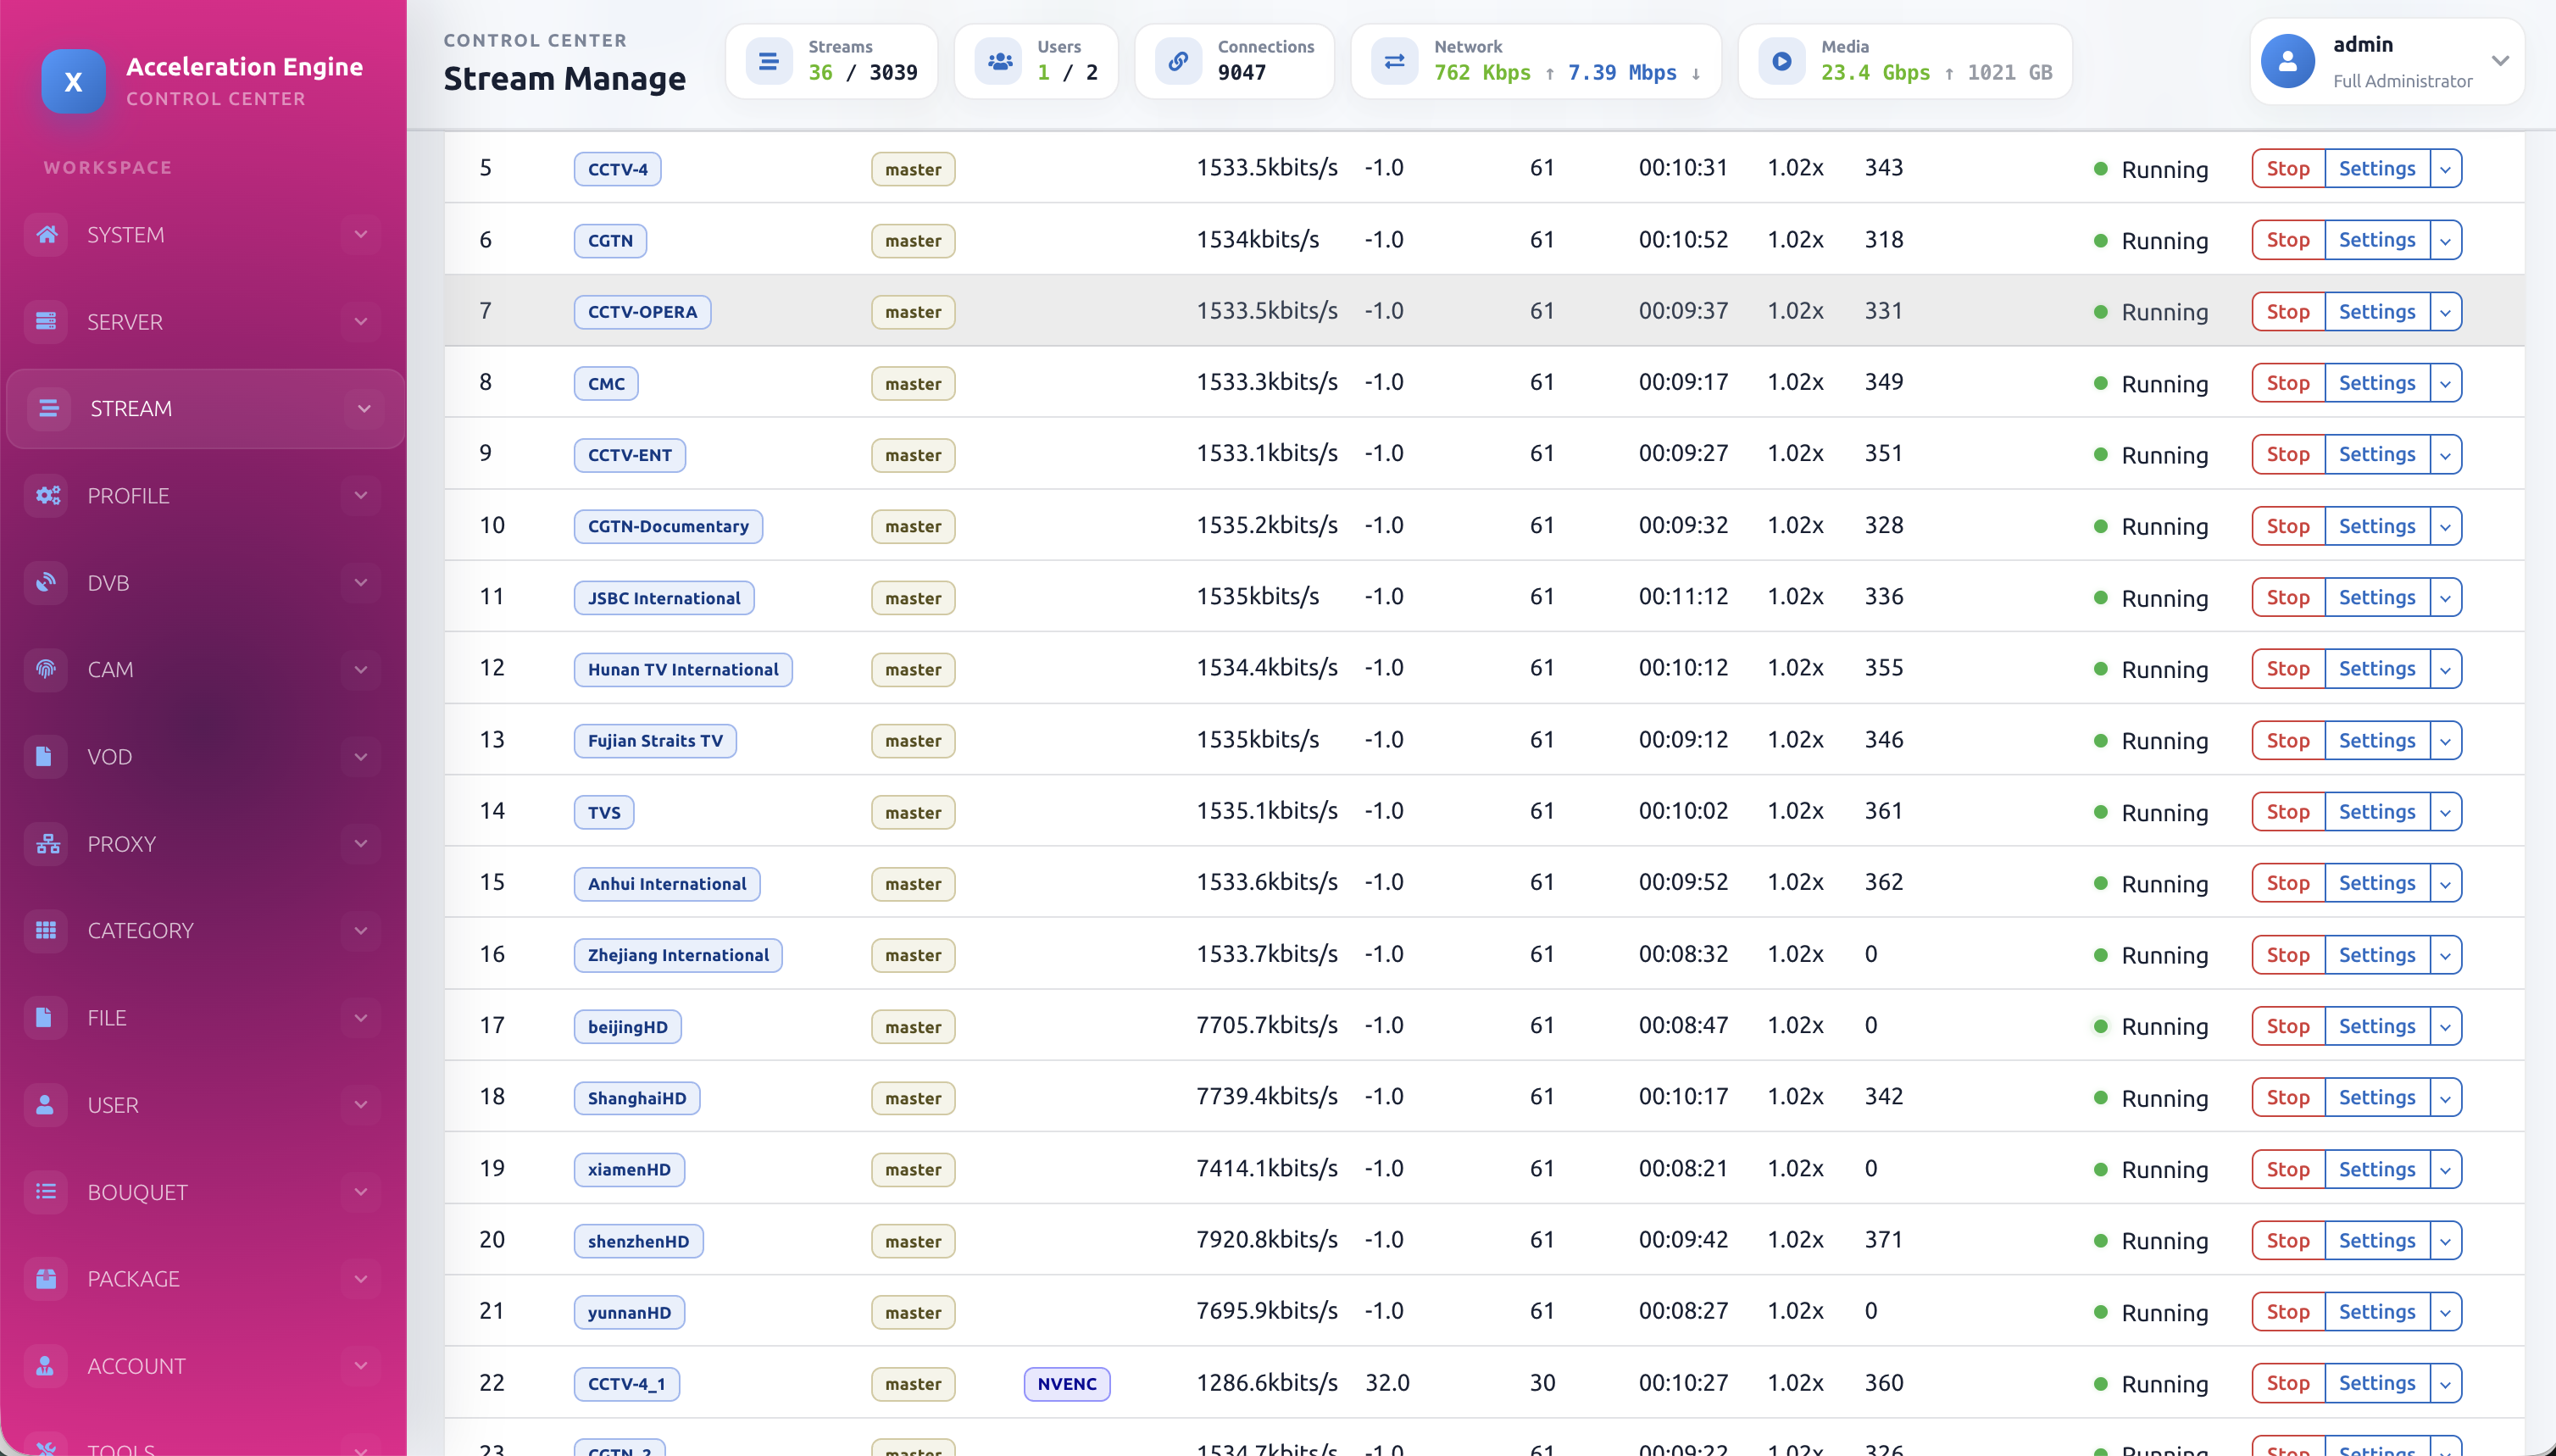
Task: Click the SYSTEM home icon in sidebar
Action: click(x=46, y=234)
